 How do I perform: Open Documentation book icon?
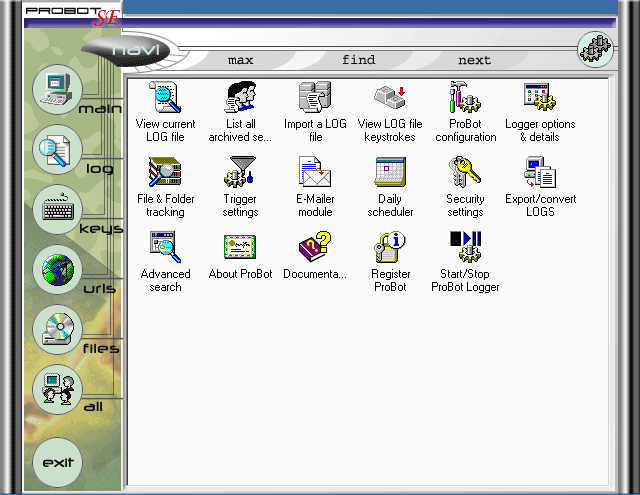click(315, 247)
